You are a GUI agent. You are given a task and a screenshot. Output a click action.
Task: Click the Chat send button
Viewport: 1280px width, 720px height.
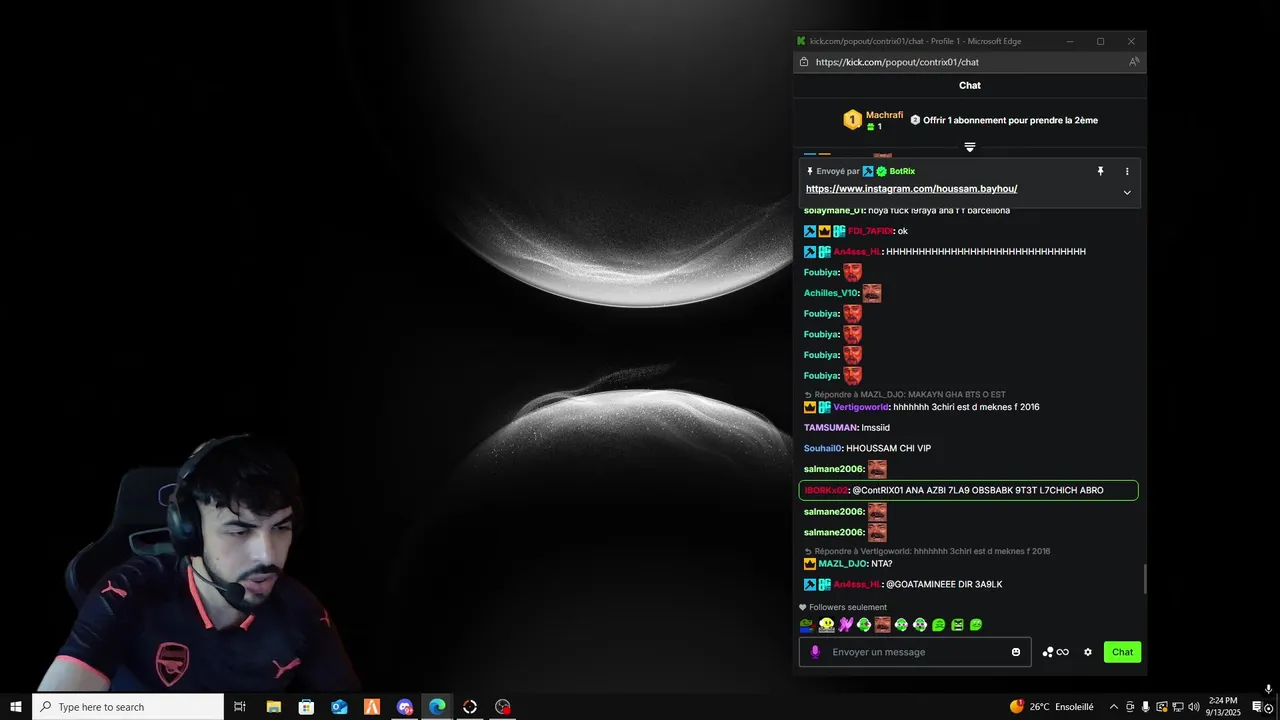coord(1122,652)
